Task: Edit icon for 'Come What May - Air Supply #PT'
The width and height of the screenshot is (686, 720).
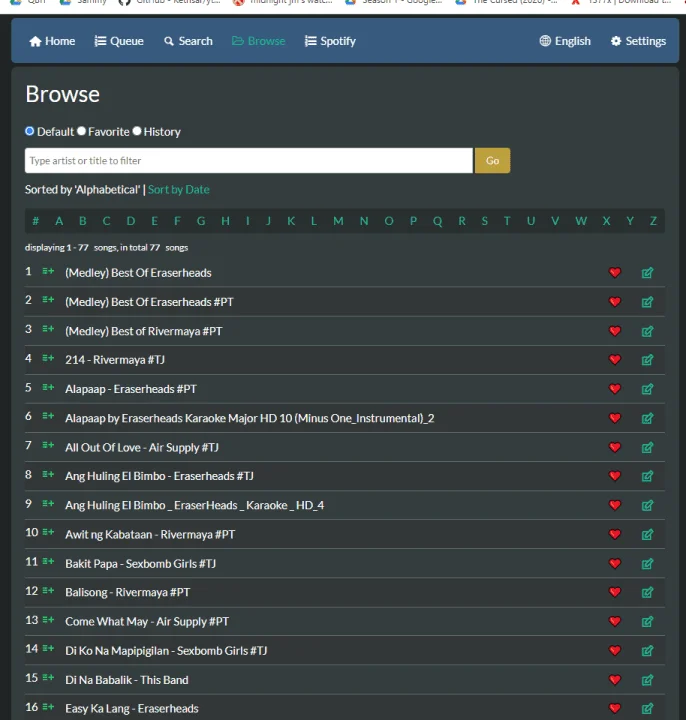Action: tap(647, 622)
